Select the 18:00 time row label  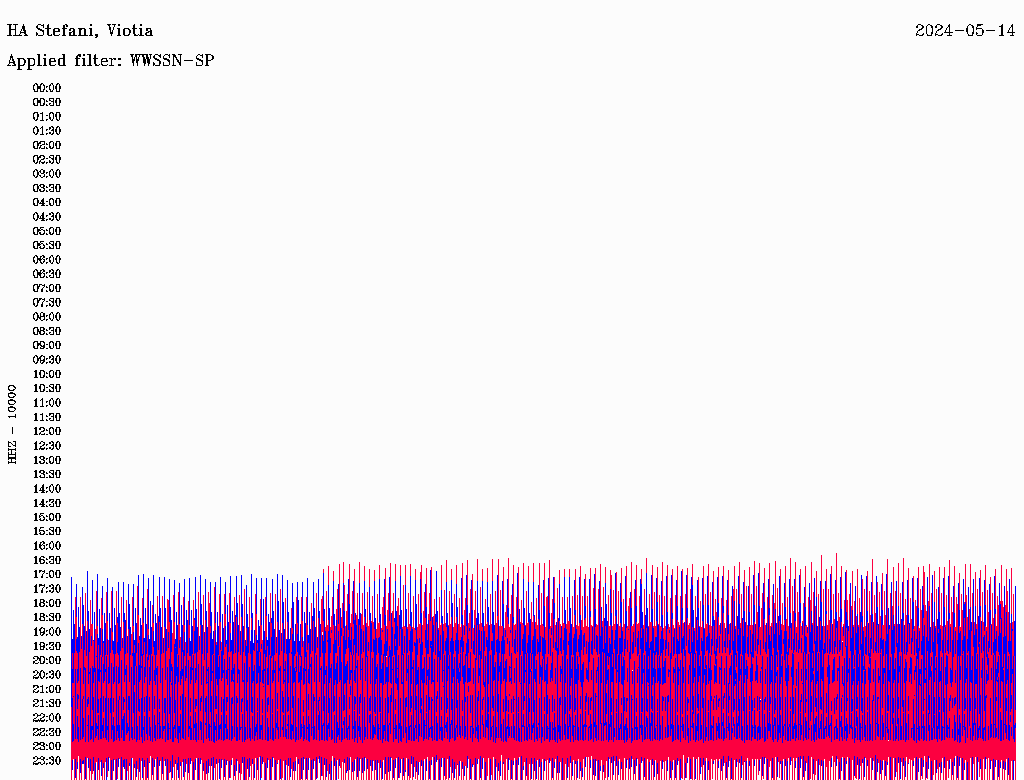tap(47, 603)
